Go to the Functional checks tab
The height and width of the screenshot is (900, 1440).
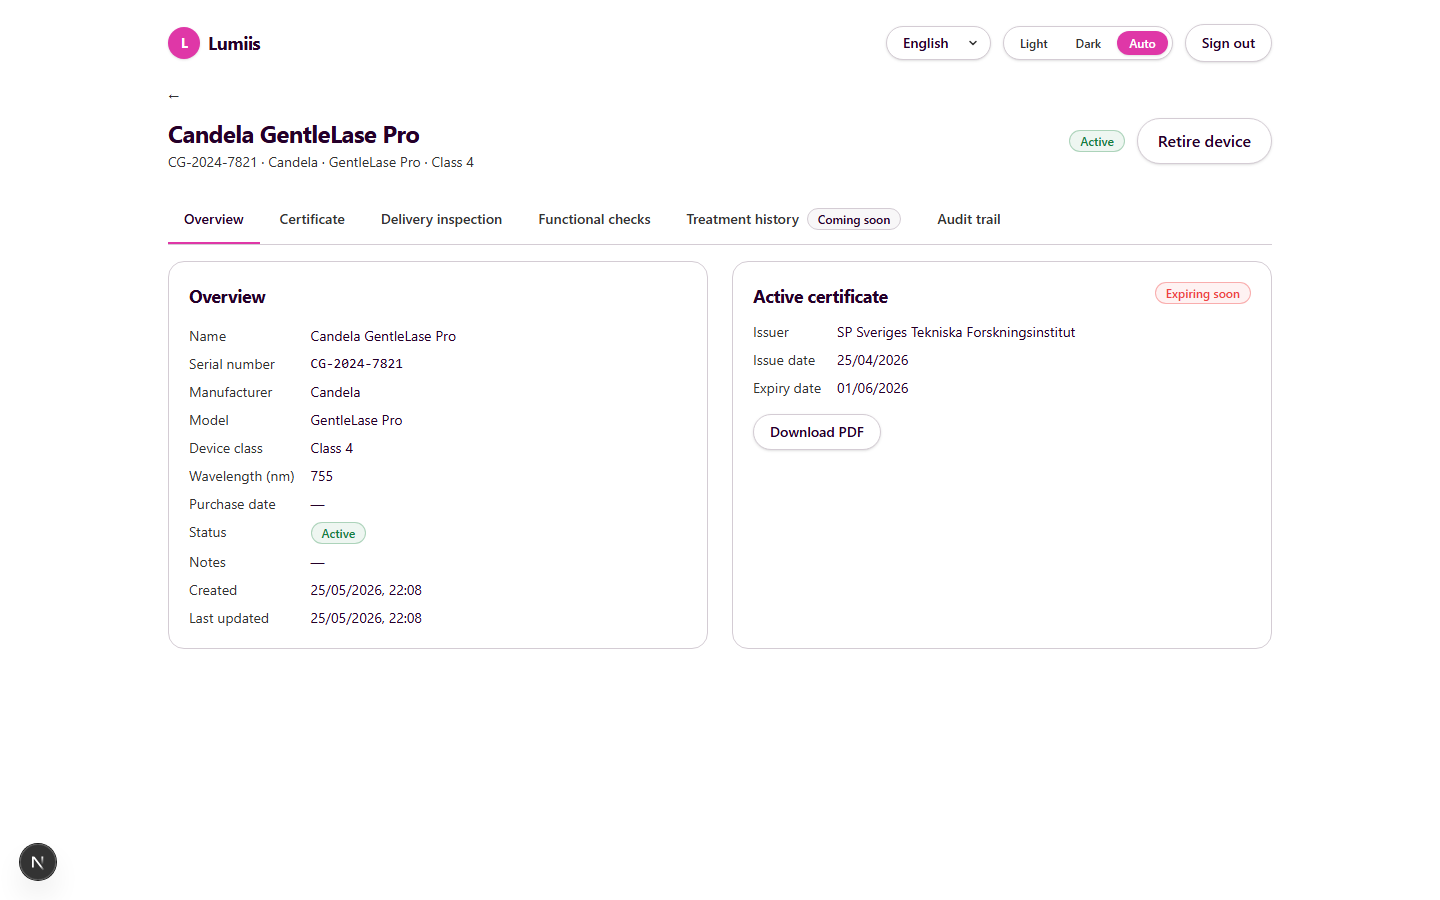pos(594,219)
